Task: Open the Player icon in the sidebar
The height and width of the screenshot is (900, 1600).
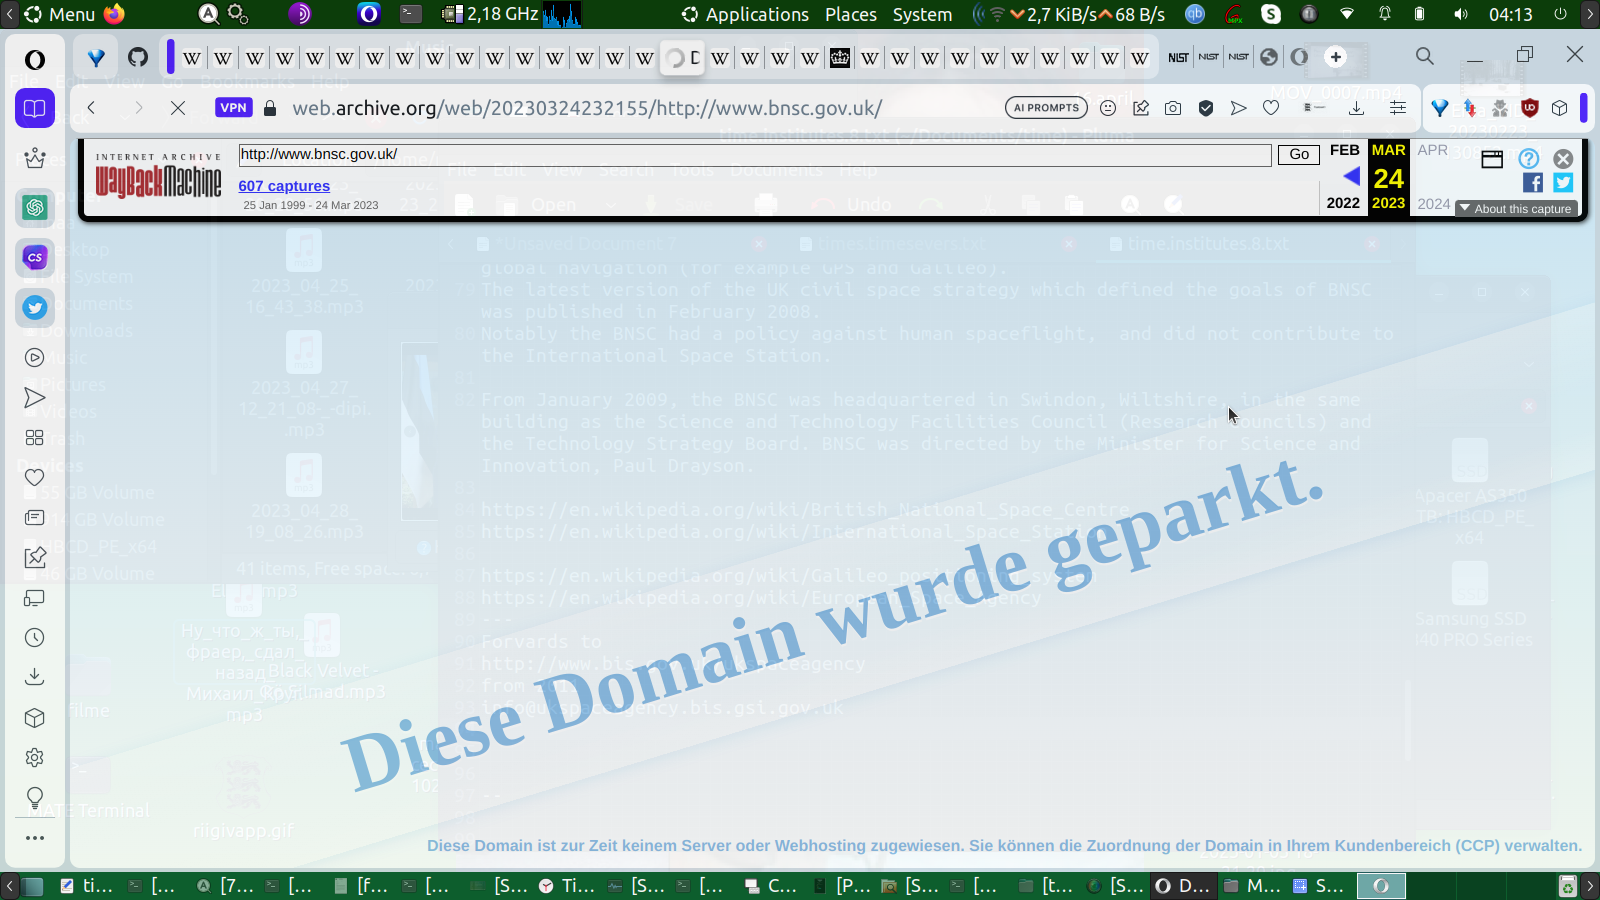Action: coord(35,358)
